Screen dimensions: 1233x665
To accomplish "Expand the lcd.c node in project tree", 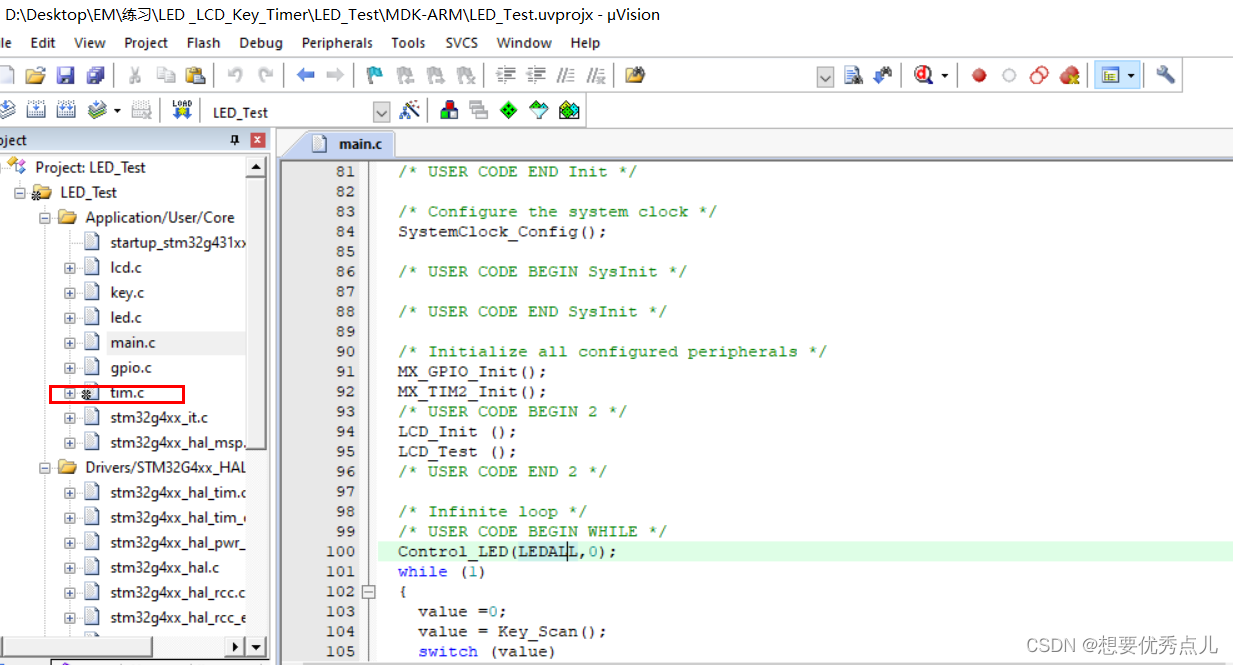I will (68, 267).
